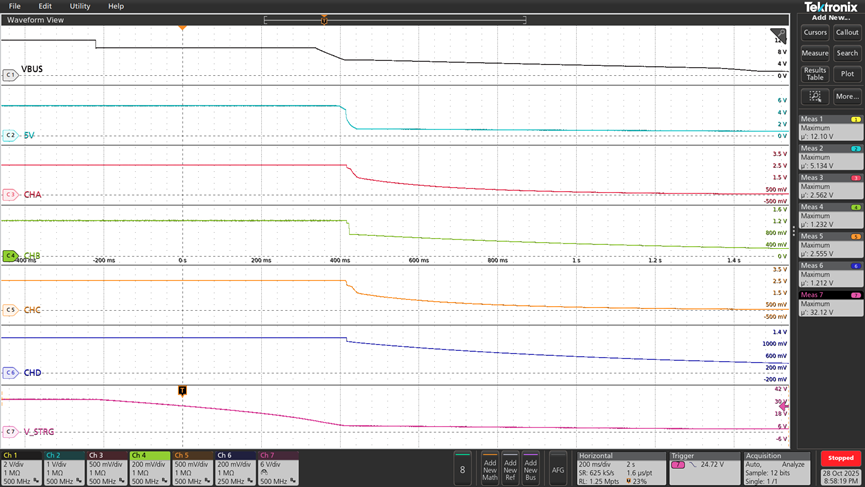Click the AFG button
865x487 pixels.
(558, 468)
